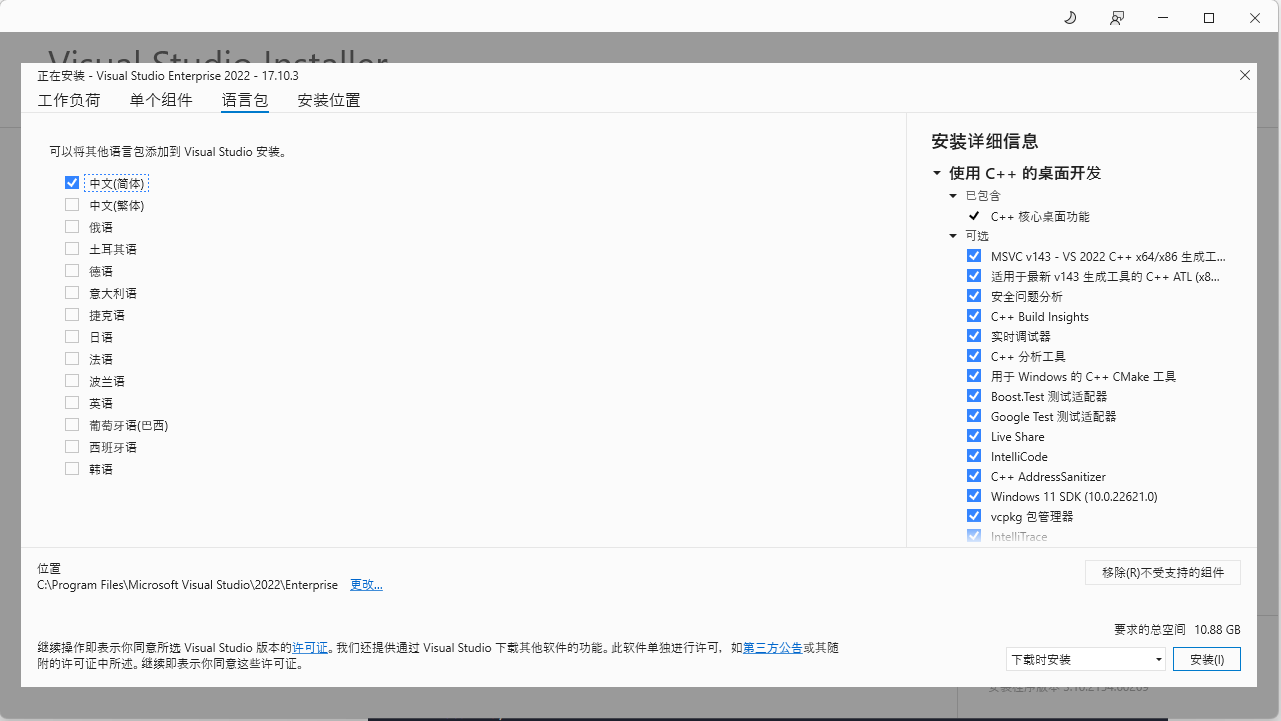1281x721 pixels.
Task: Open the 下载时安装 dropdown
Action: coord(1086,659)
